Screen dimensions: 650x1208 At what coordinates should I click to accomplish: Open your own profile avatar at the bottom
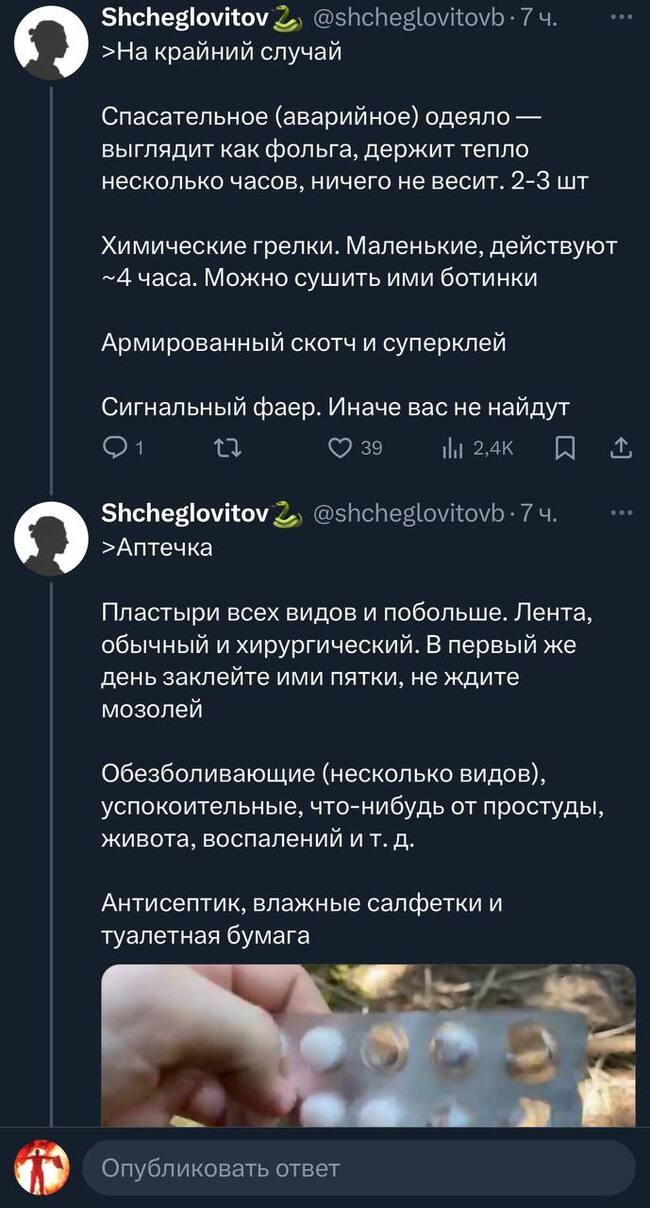coord(41,1168)
